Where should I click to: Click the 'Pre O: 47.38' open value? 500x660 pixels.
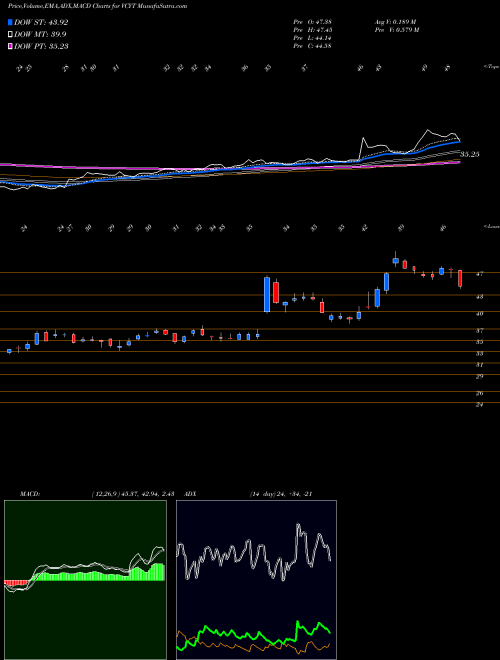click(312, 22)
